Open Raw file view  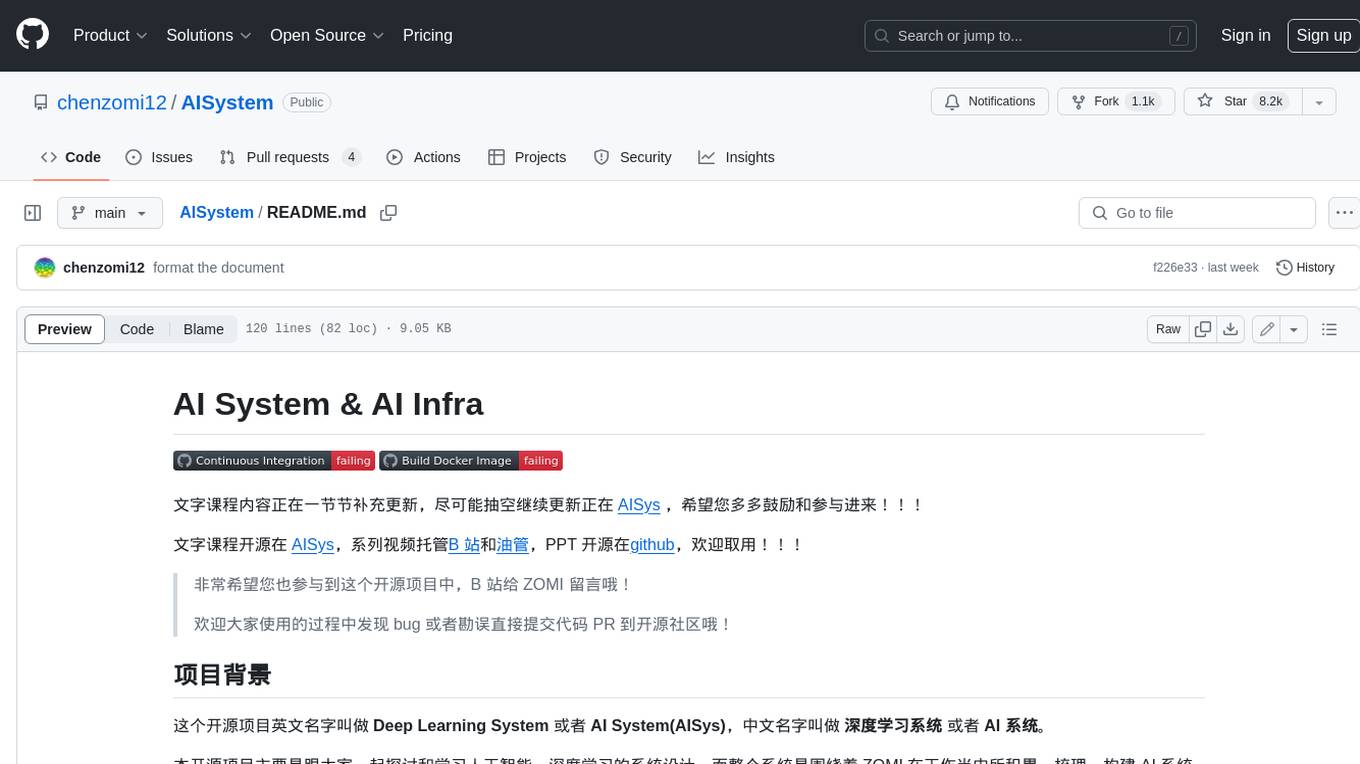(x=1168, y=329)
